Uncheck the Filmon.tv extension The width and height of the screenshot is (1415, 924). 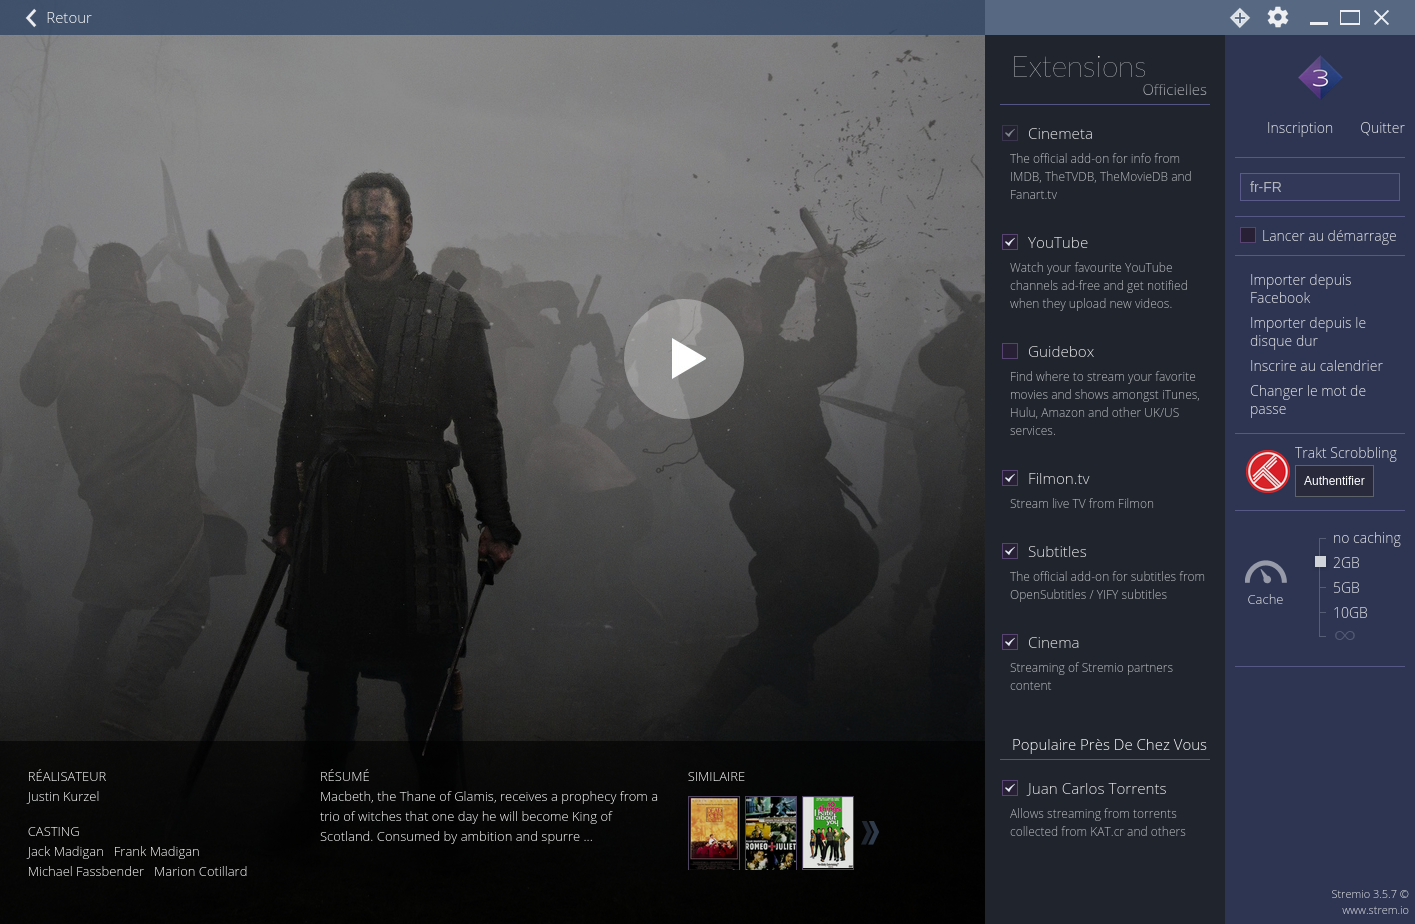point(1010,478)
